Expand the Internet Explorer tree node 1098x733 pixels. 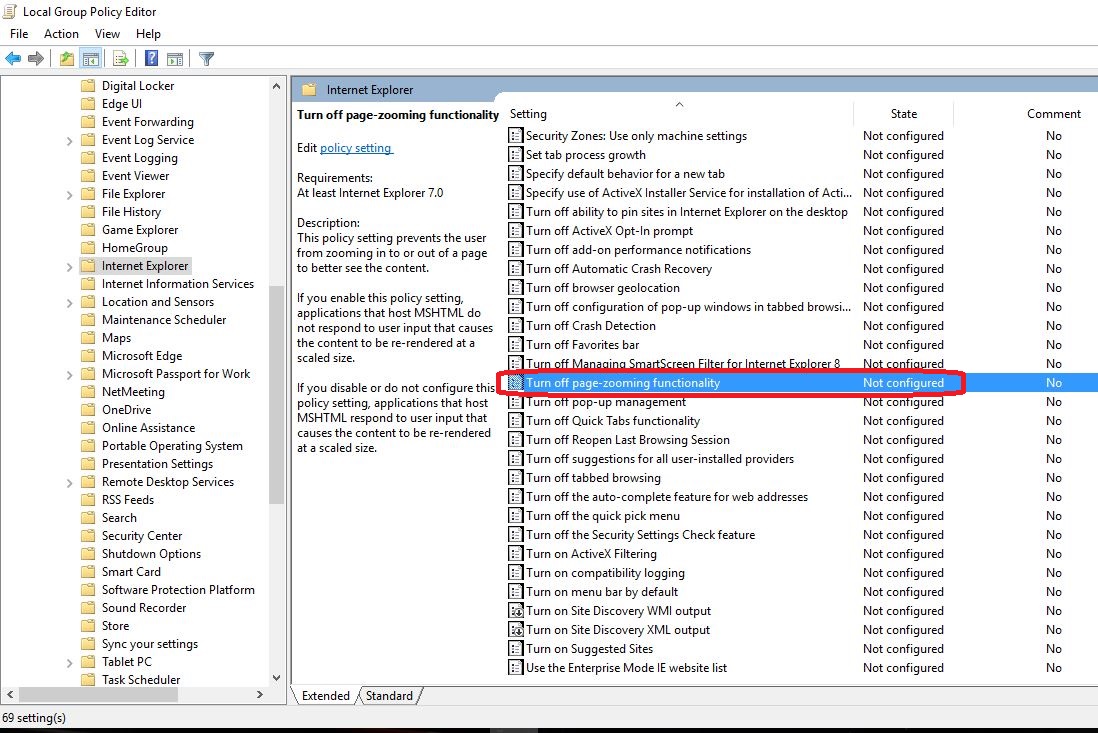(x=69, y=267)
